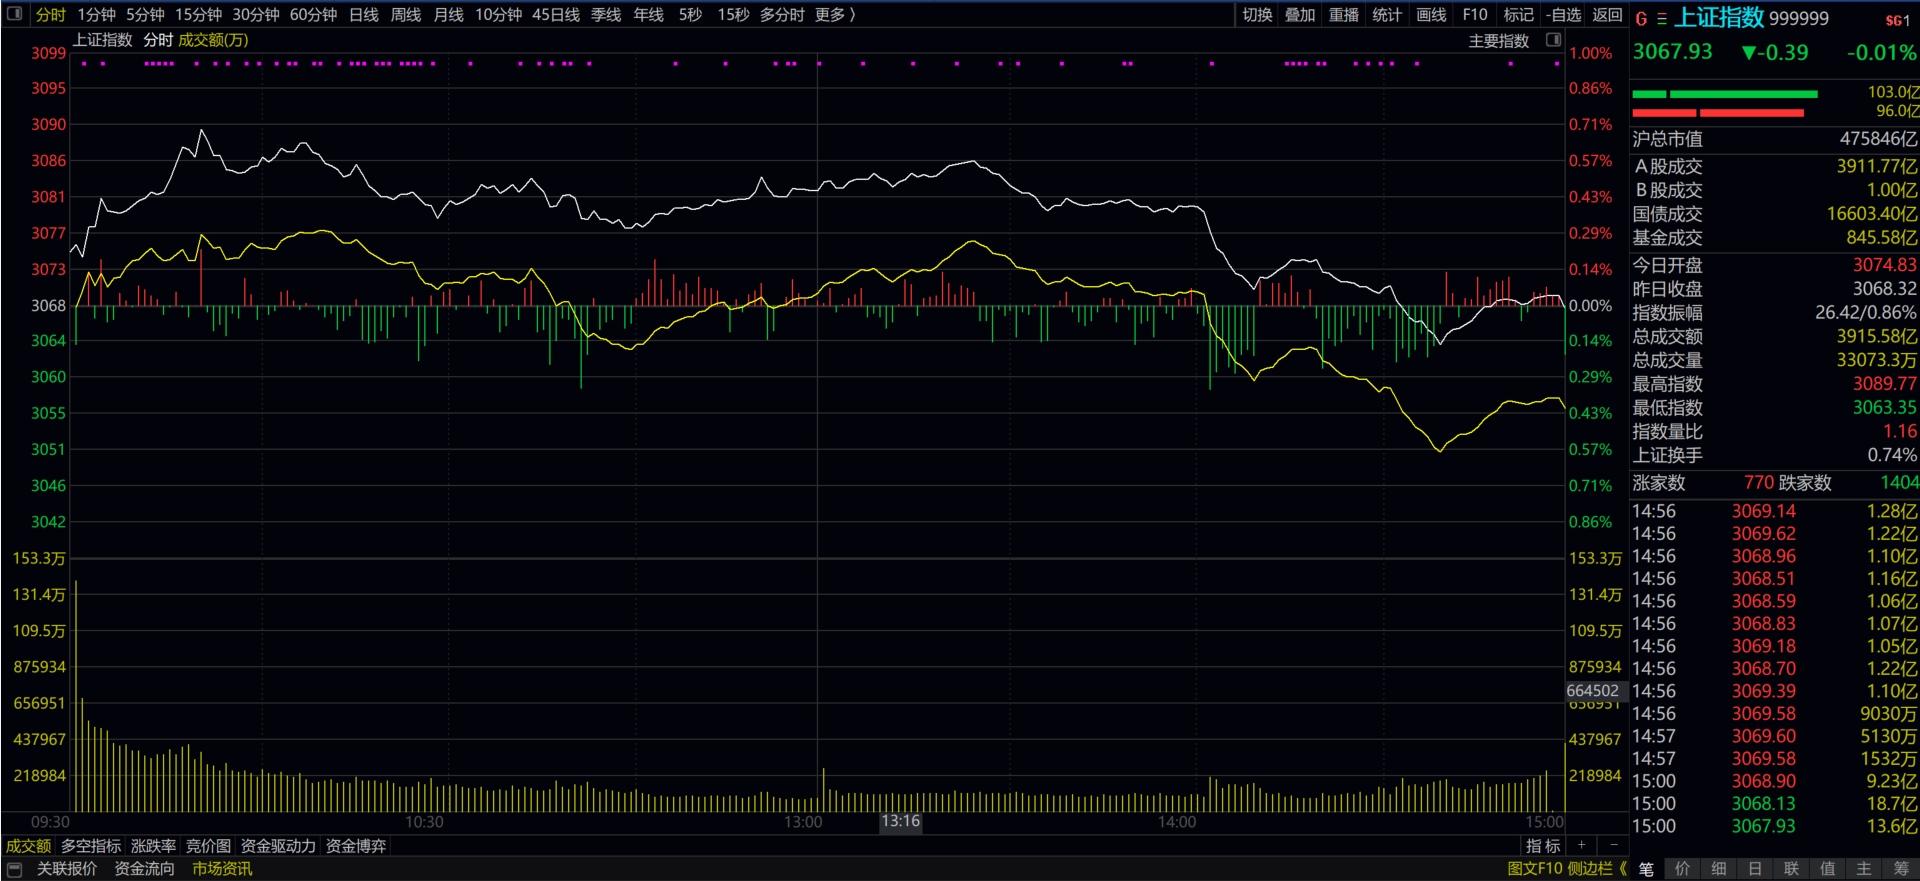Select the 资金驱动力 indicator tab
Image resolution: width=1920 pixels, height=881 pixels.
pos(278,846)
